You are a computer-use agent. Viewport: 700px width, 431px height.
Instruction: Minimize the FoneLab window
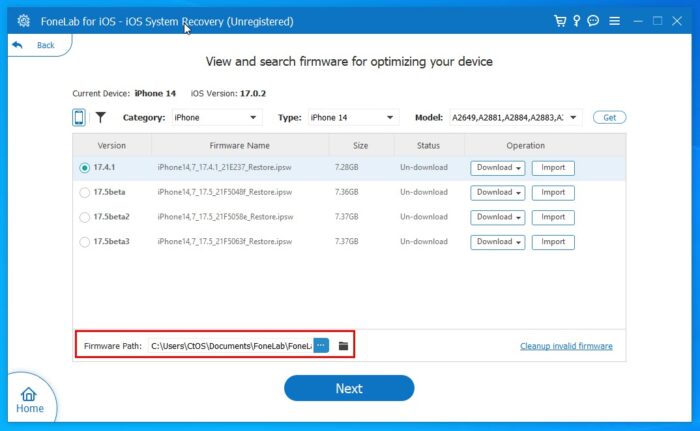point(638,21)
